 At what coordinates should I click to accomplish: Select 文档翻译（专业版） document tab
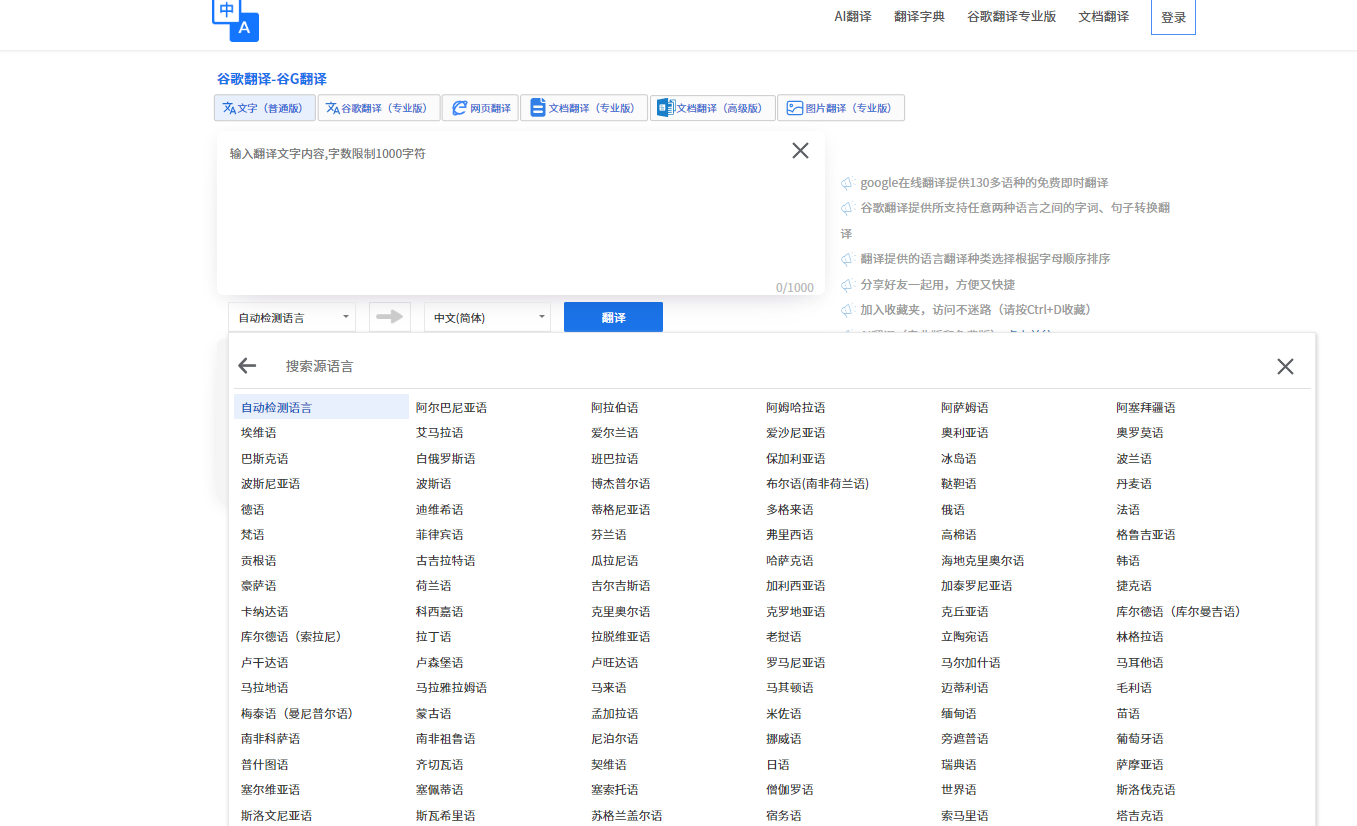(583, 108)
